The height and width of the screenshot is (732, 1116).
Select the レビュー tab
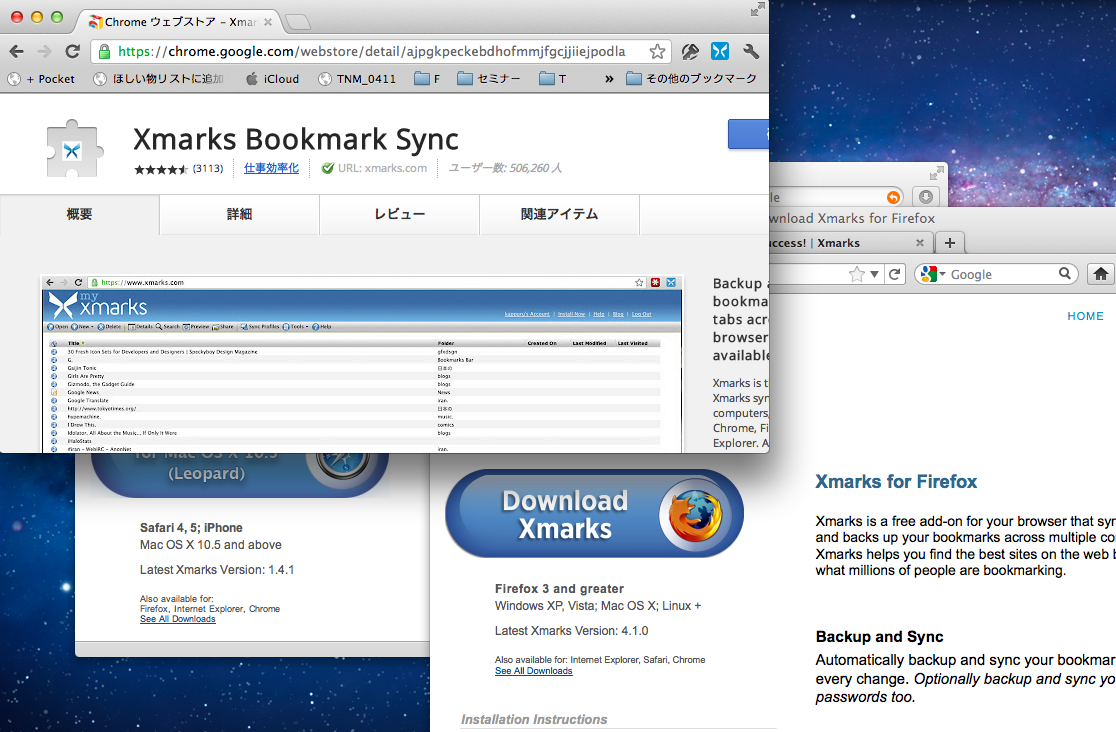(x=399, y=214)
